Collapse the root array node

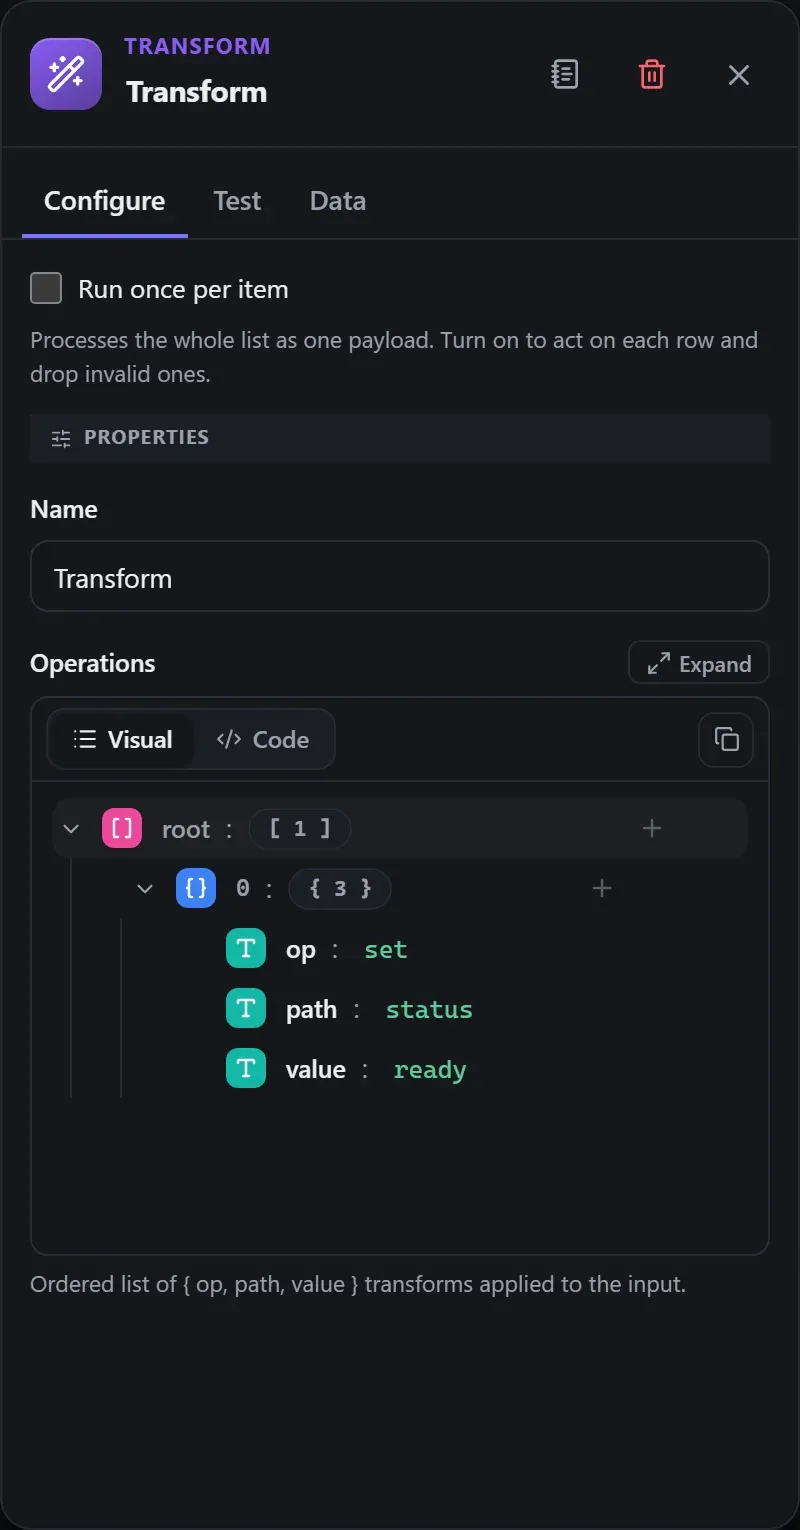pyautogui.click(x=71, y=829)
